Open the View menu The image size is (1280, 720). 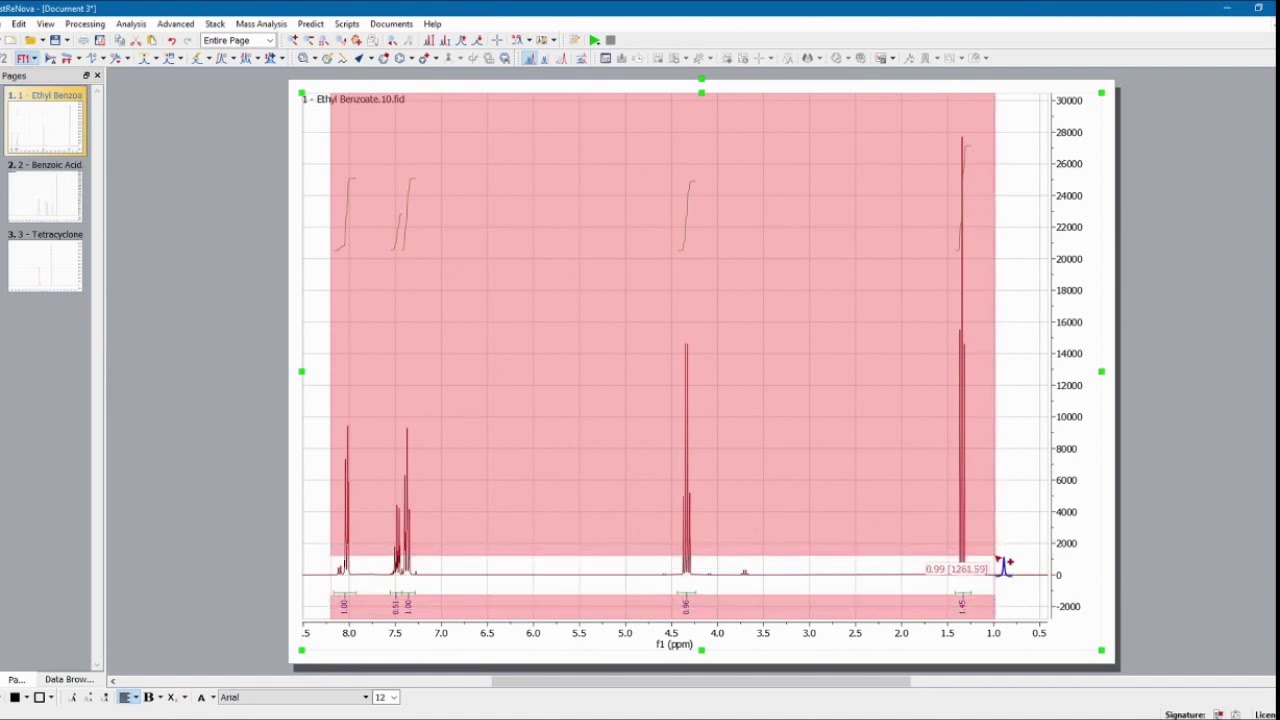45,24
